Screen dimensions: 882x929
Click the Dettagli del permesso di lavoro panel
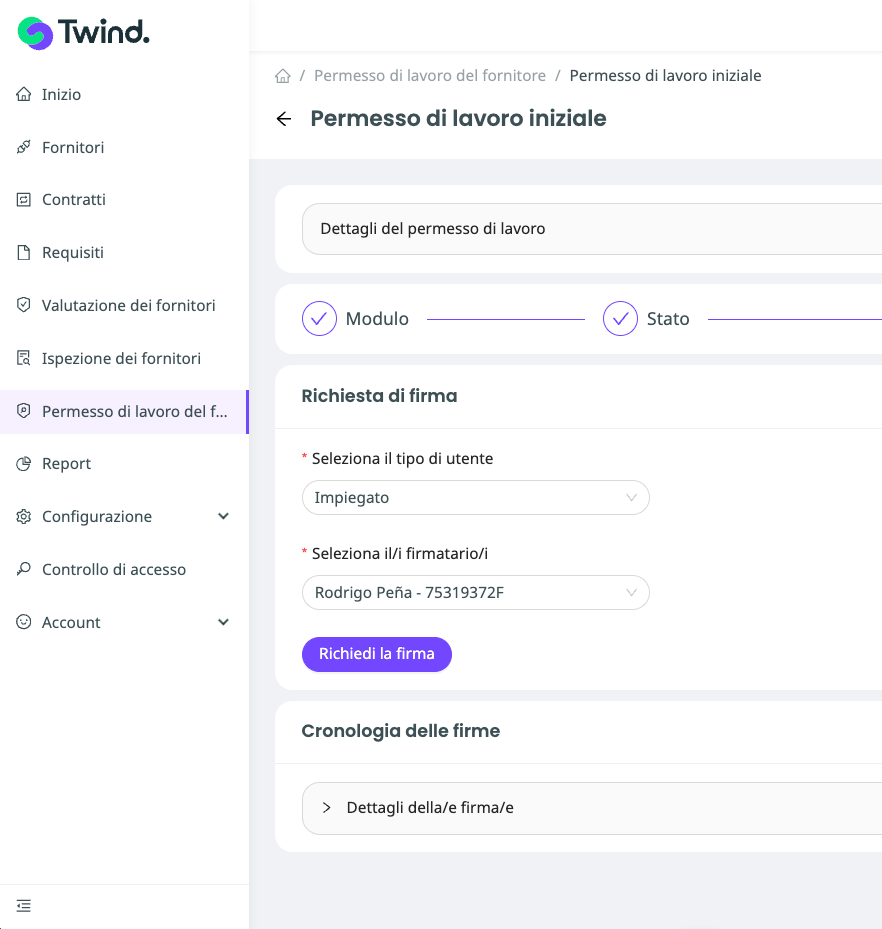(x=590, y=229)
